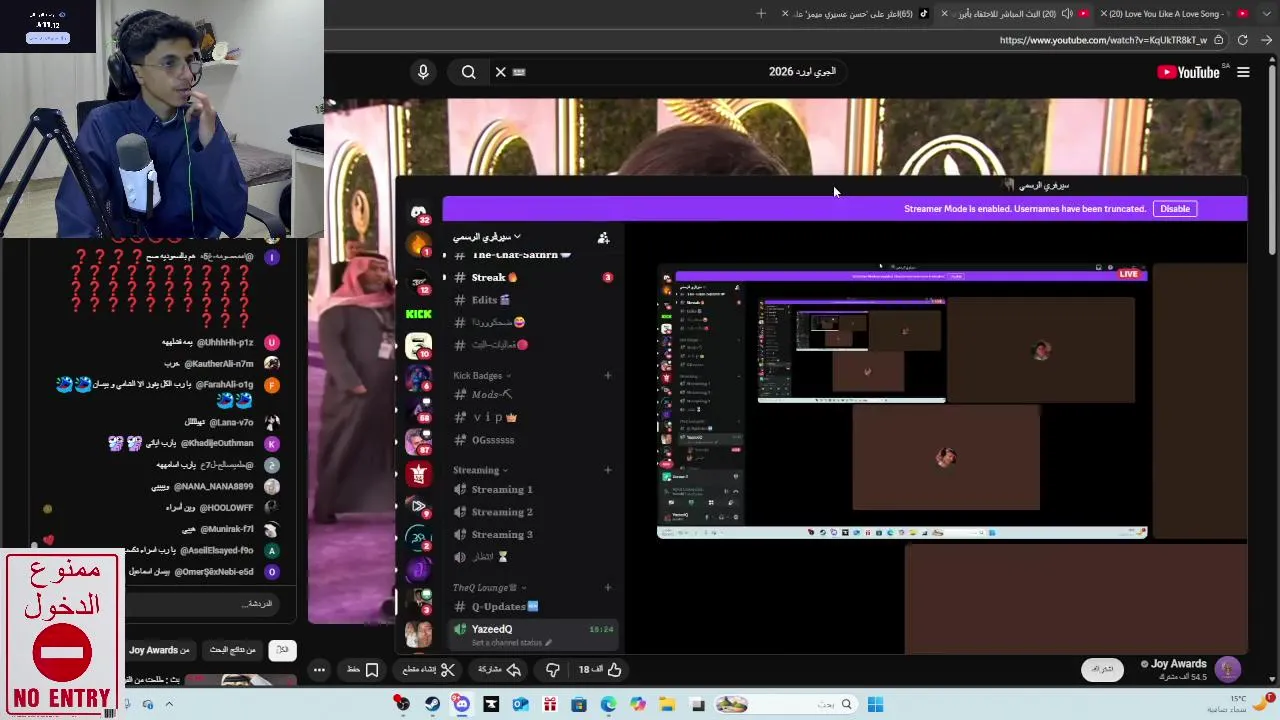
Task: Click the invite people icon in Discord
Action: [x=603, y=238]
